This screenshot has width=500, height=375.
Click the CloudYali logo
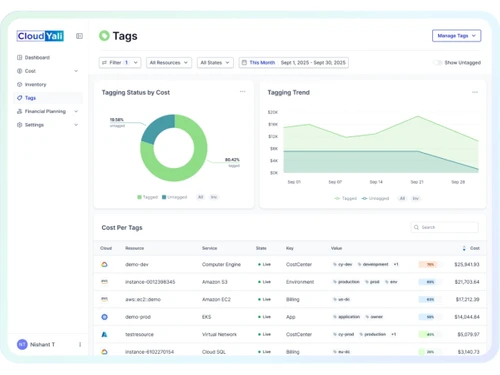click(x=40, y=36)
